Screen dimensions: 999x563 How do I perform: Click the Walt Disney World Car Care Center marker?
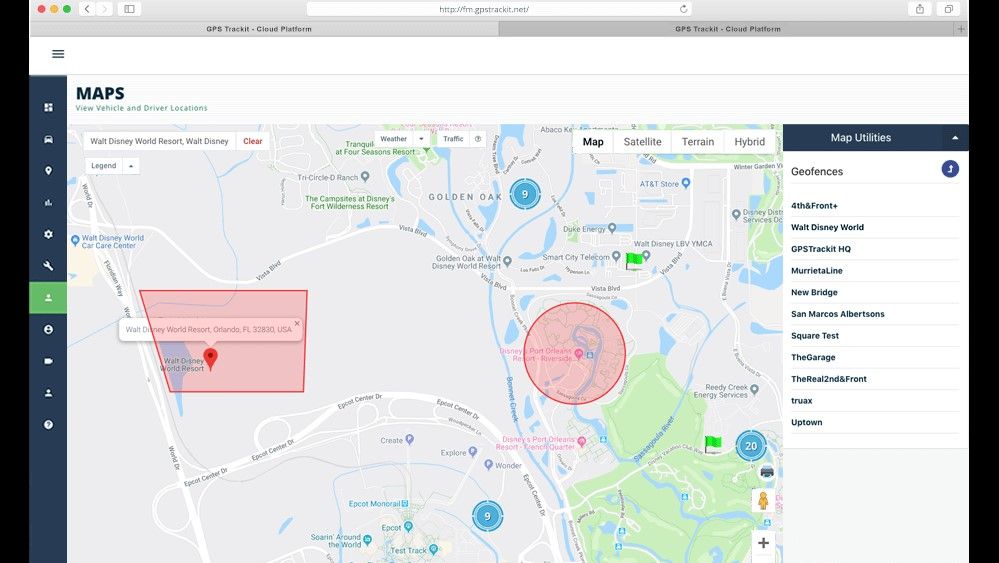click(75, 241)
